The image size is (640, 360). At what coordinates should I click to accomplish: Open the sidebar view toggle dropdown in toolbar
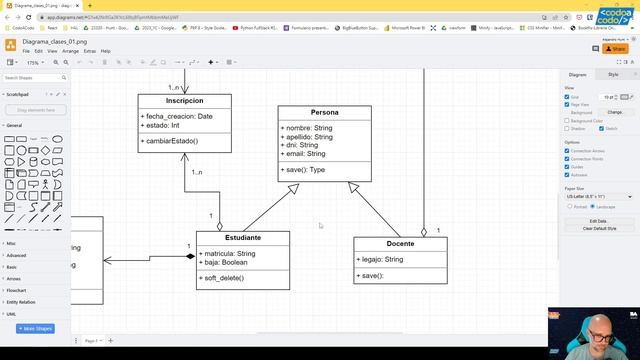tap(12, 62)
